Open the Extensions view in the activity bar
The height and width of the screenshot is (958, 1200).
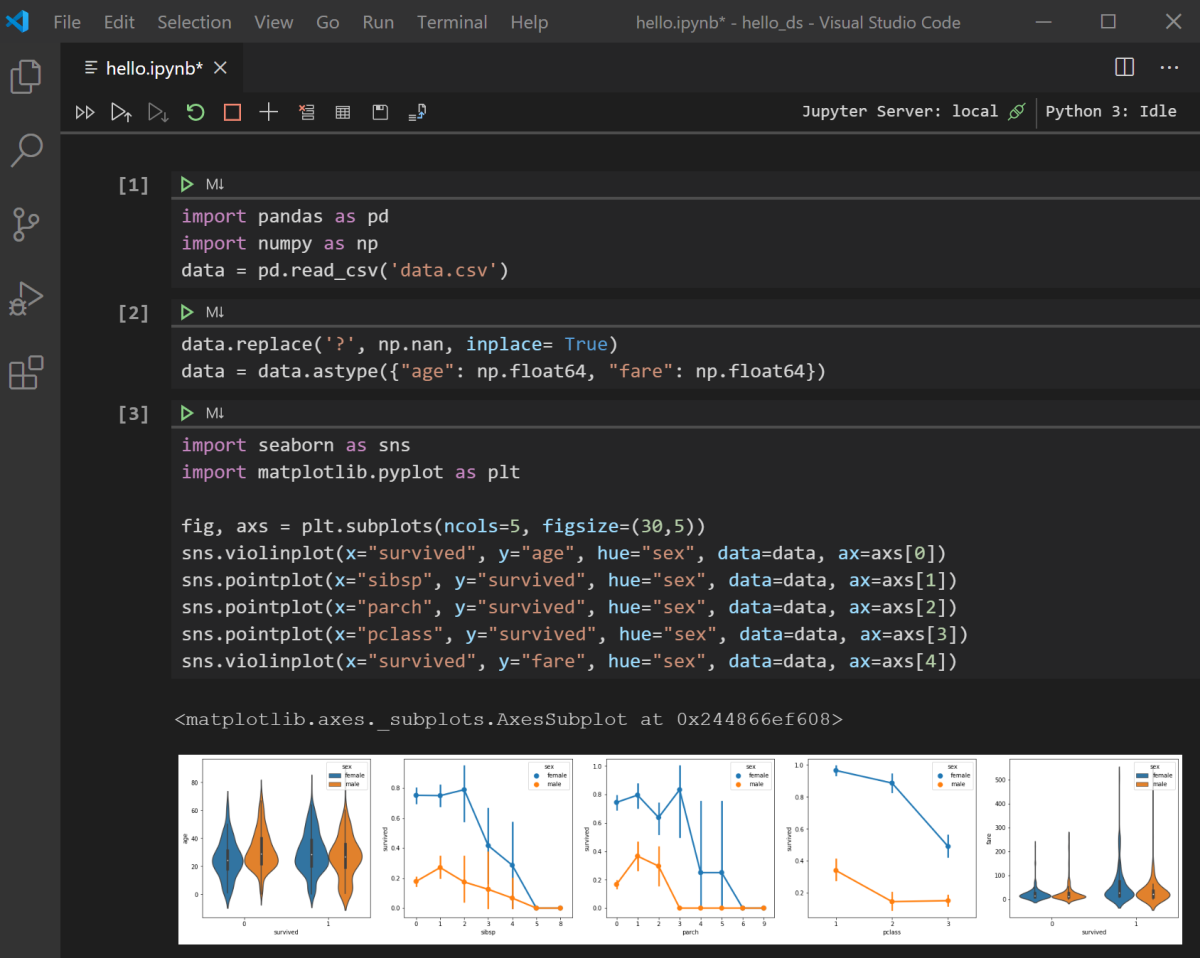[x=26, y=373]
